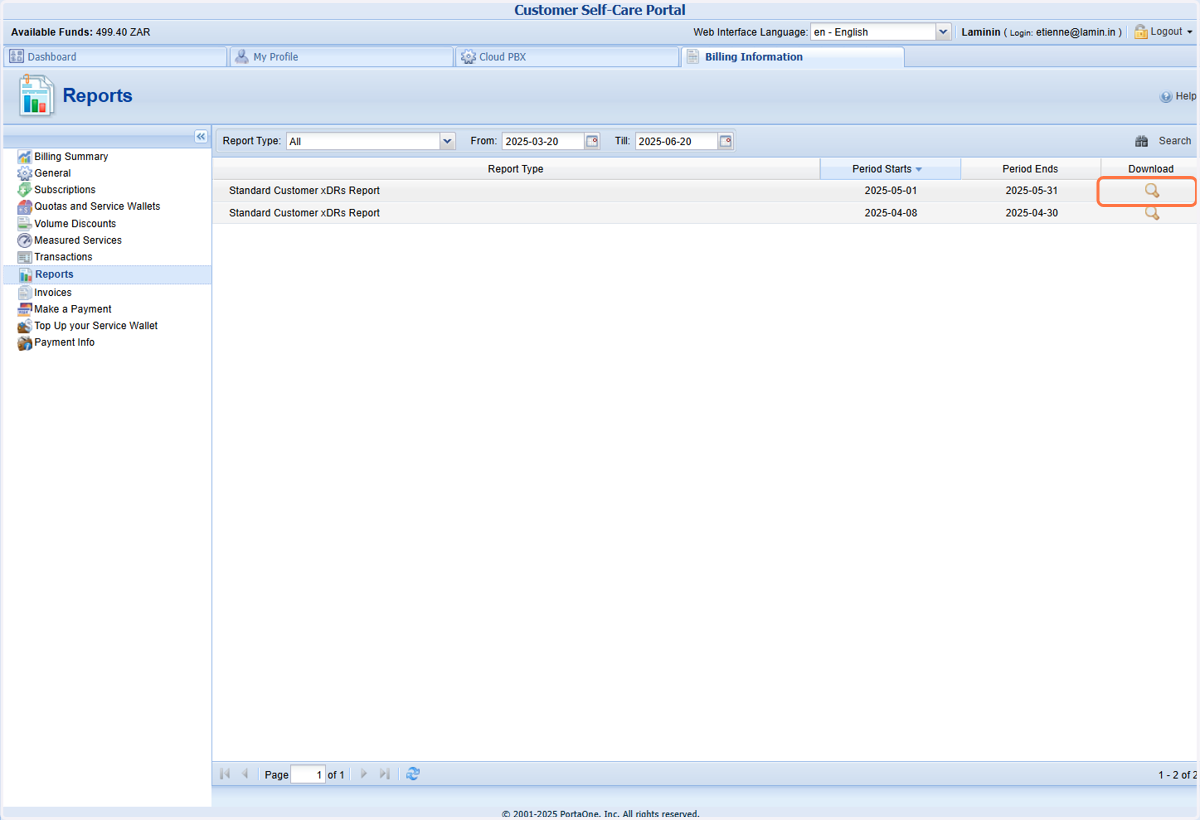Screen dimensions: 1200x820
Task: Select Standard Customer xDRs Report for 2025-04-08
Action: (x=304, y=213)
